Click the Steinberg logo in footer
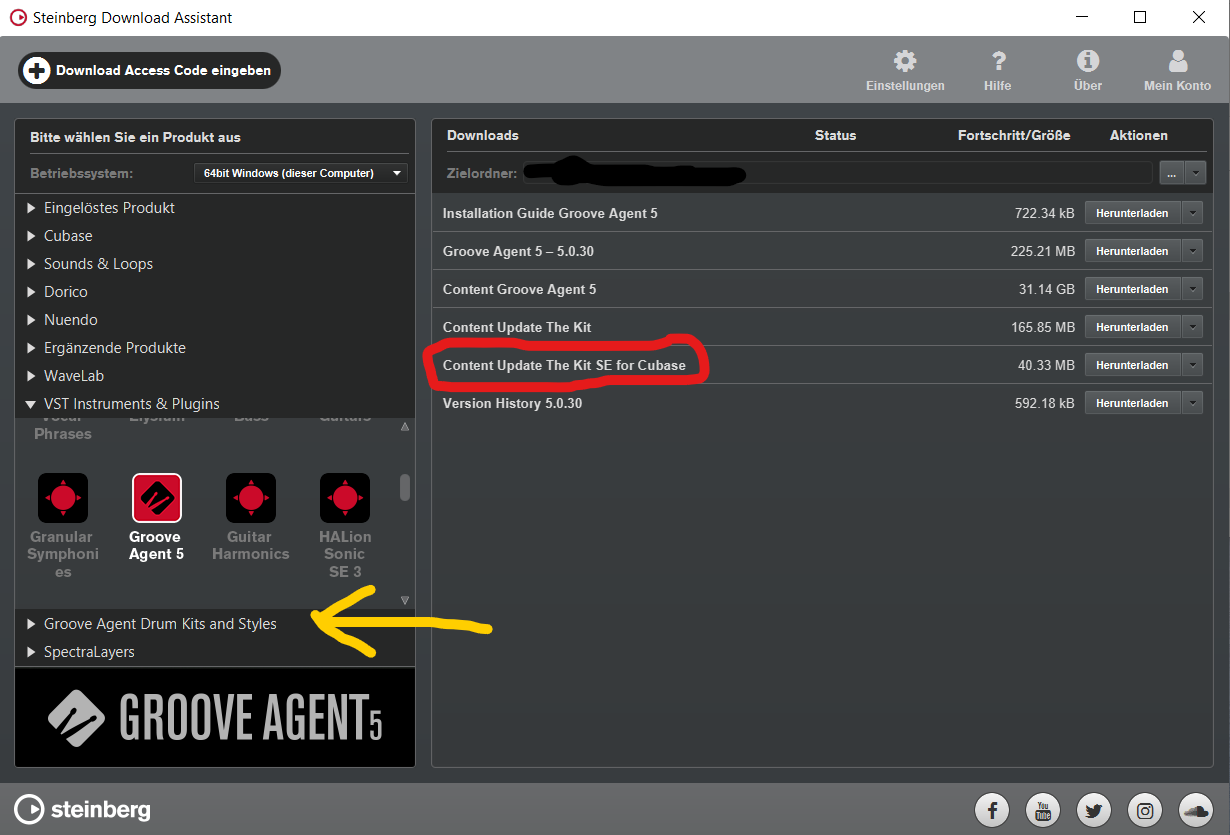The image size is (1230, 835). click(x=82, y=809)
